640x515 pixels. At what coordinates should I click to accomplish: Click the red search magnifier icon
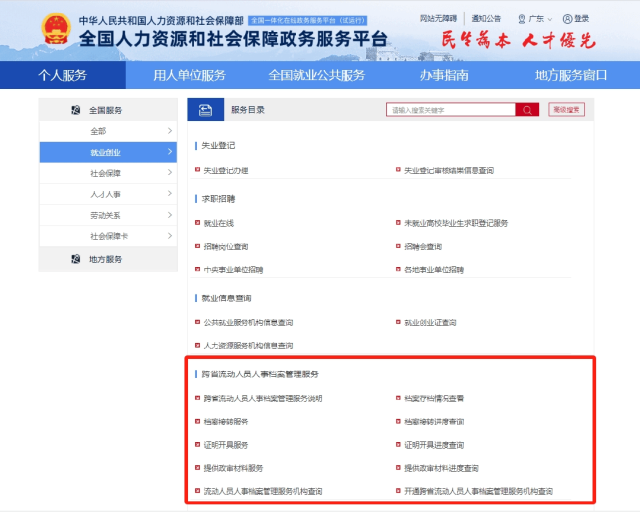(x=527, y=110)
